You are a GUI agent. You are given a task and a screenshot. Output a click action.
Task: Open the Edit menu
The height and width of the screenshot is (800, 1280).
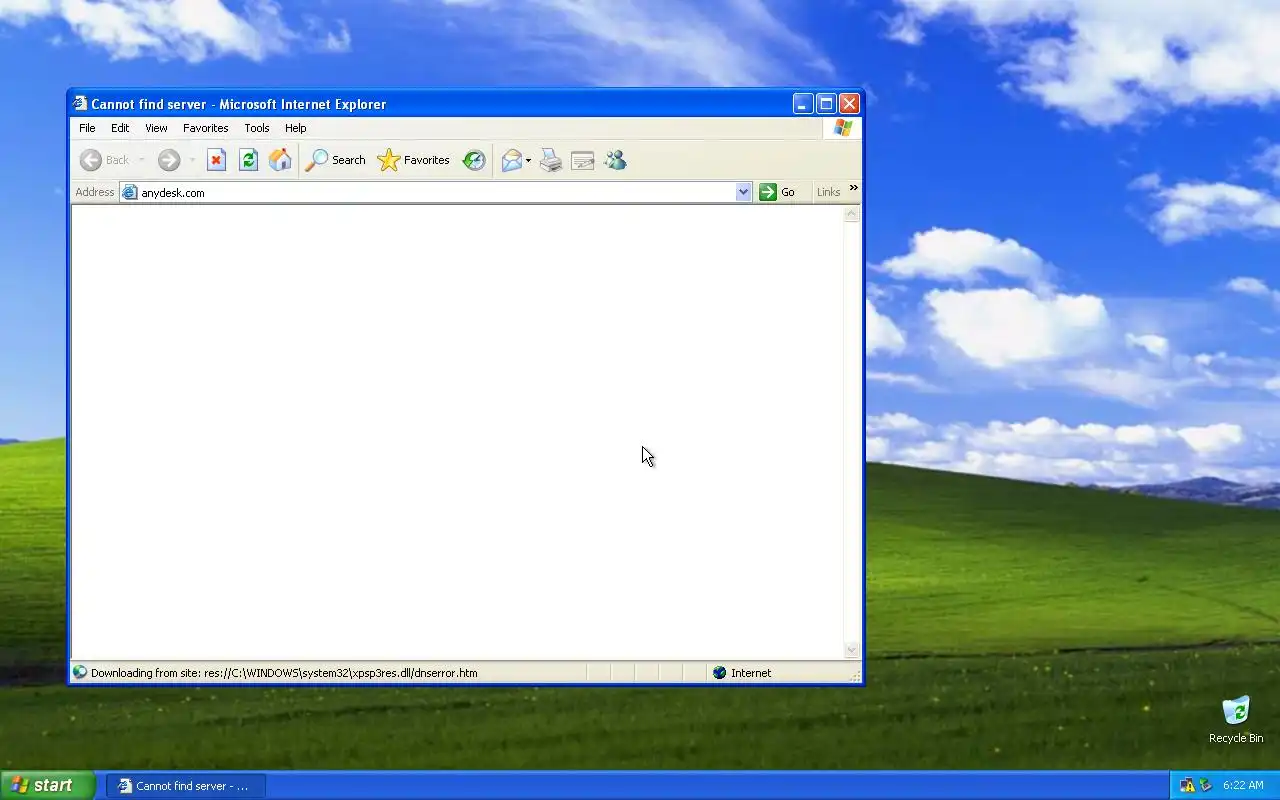tap(120, 128)
